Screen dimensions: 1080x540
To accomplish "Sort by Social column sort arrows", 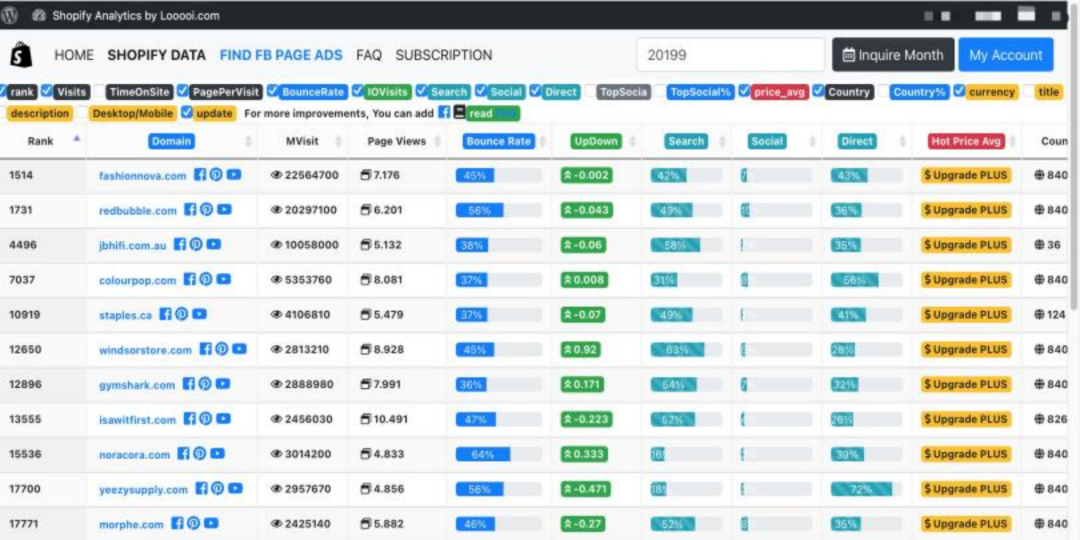I will (x=812, y=141).
